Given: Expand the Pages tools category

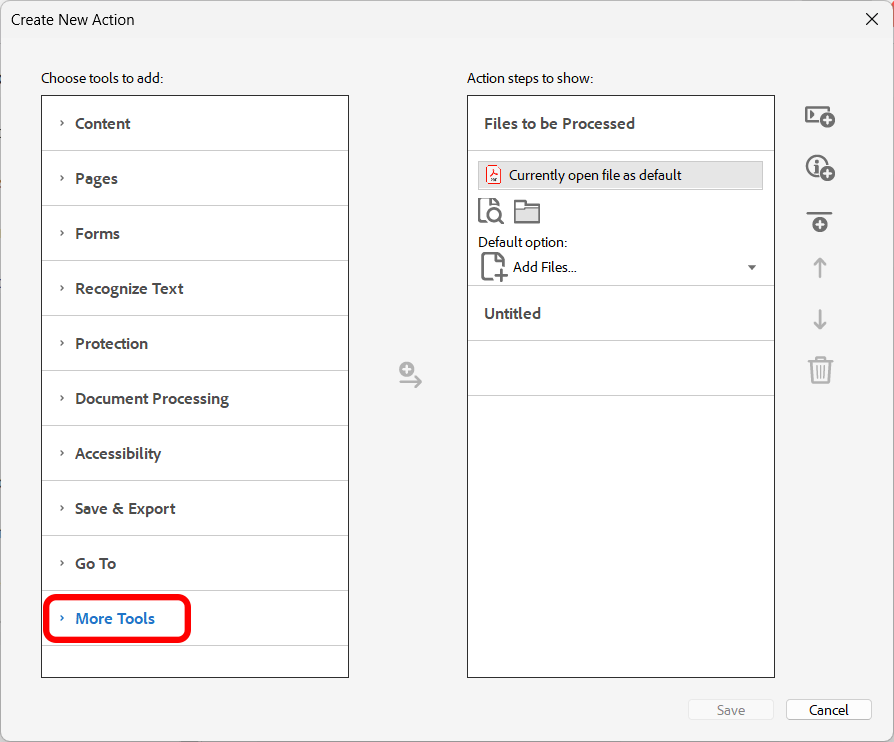Looking at the screenshot, I should pyautogui.click(x=96, y=179).
